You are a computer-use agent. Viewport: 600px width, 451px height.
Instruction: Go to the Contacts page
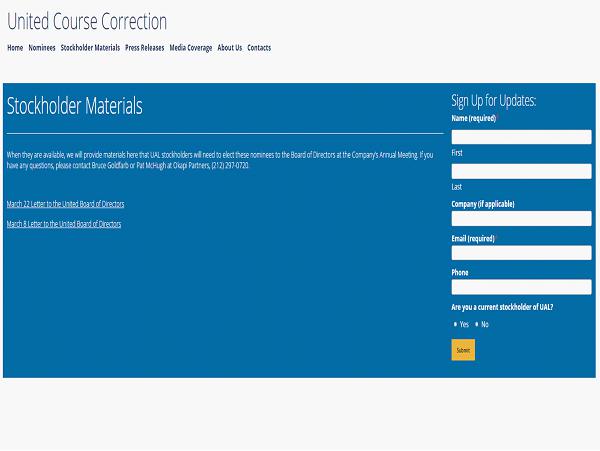[259, 48]
